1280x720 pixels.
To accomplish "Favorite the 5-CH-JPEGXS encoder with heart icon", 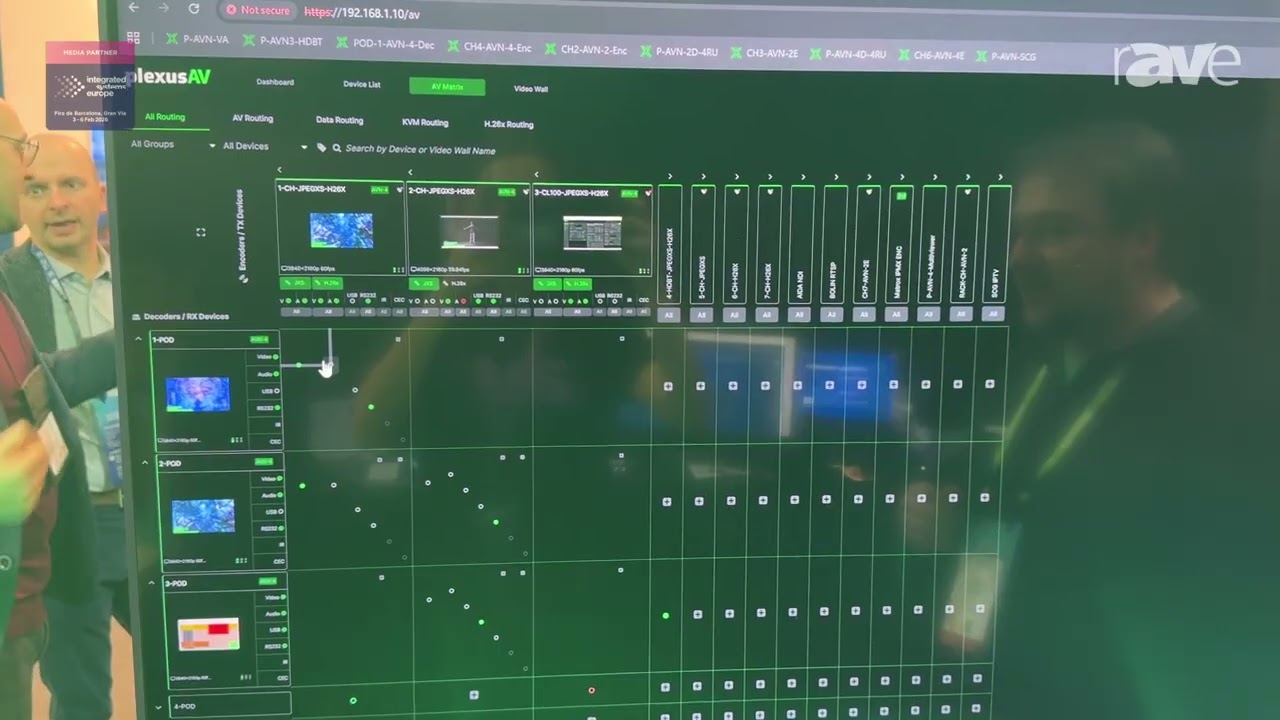I will pos(703,191).
